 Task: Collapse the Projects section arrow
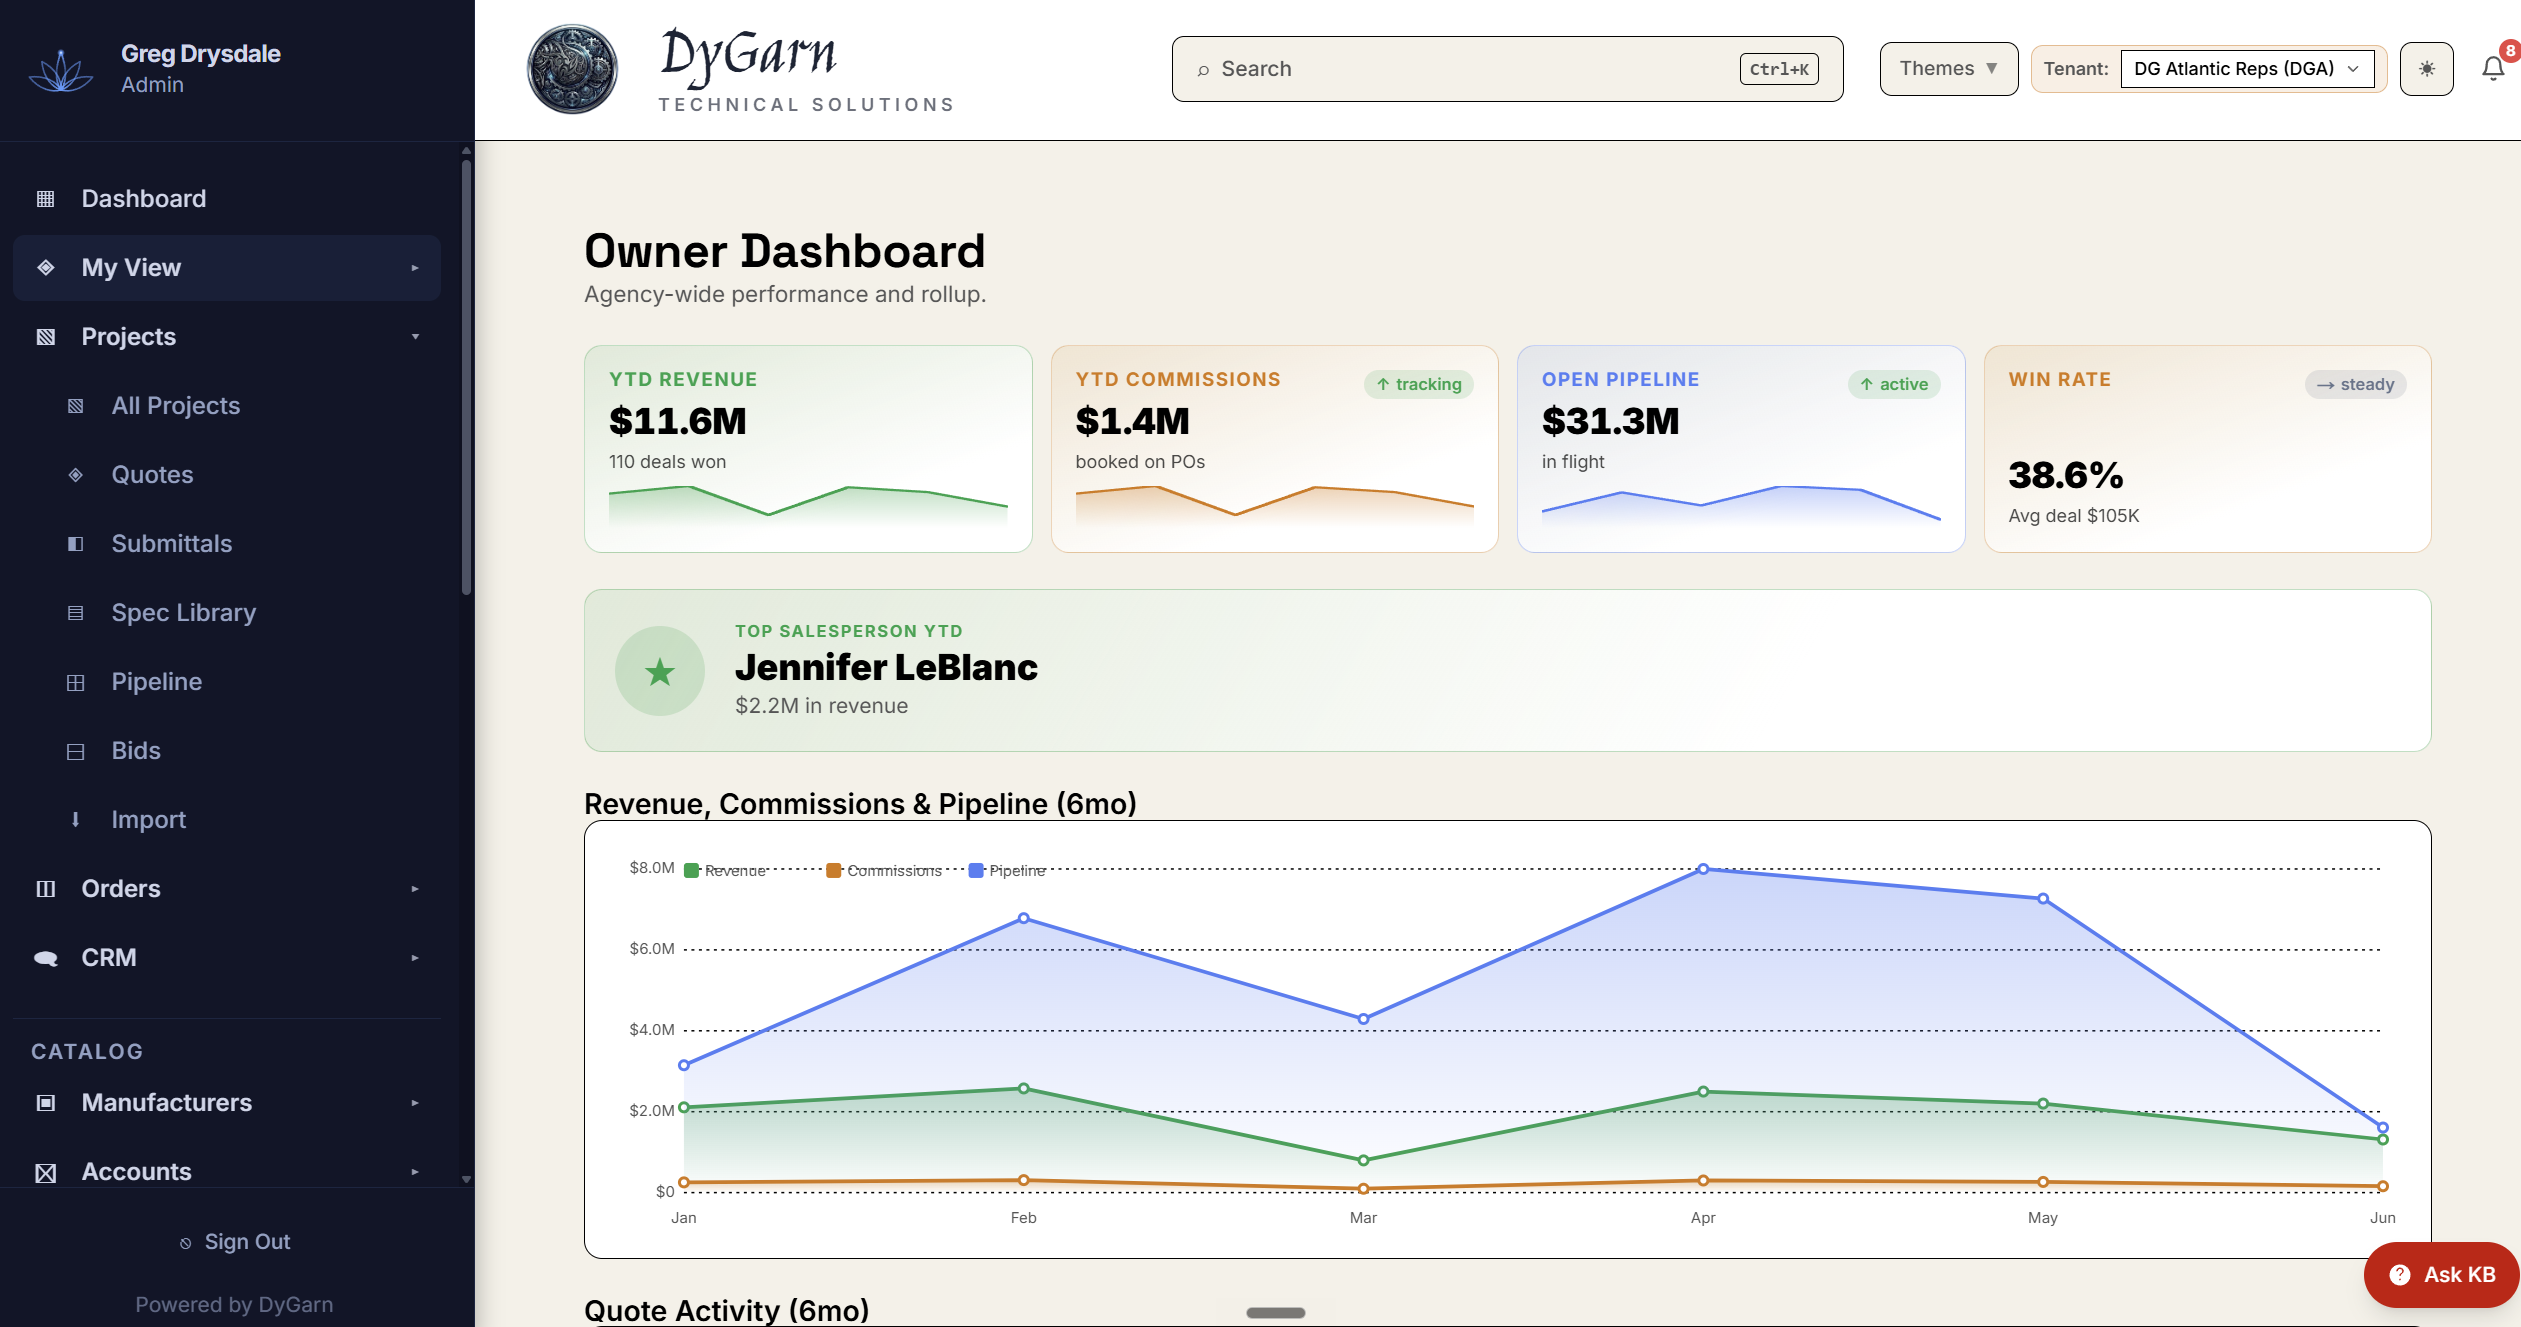pyautogui.click(x=415, y=337)
